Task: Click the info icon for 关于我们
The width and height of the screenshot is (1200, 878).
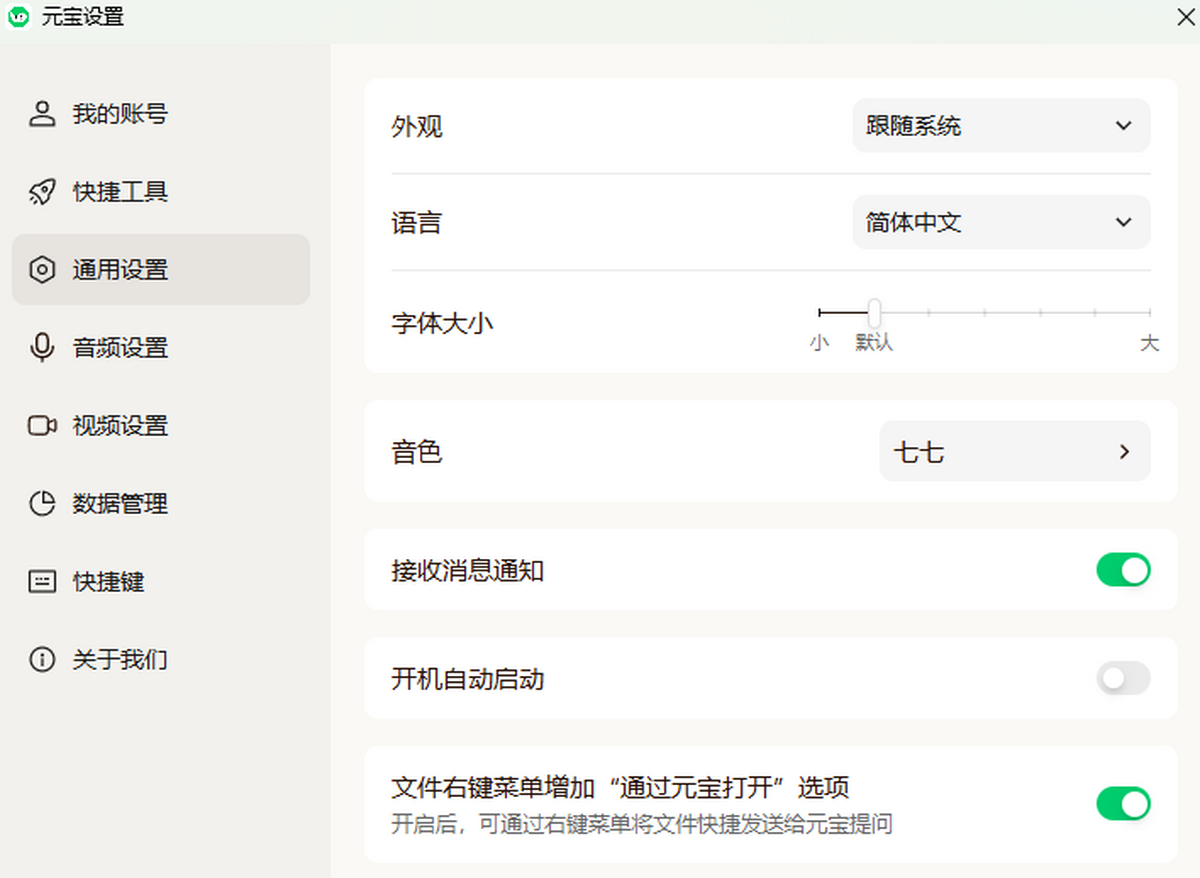Action: (42, 660)
